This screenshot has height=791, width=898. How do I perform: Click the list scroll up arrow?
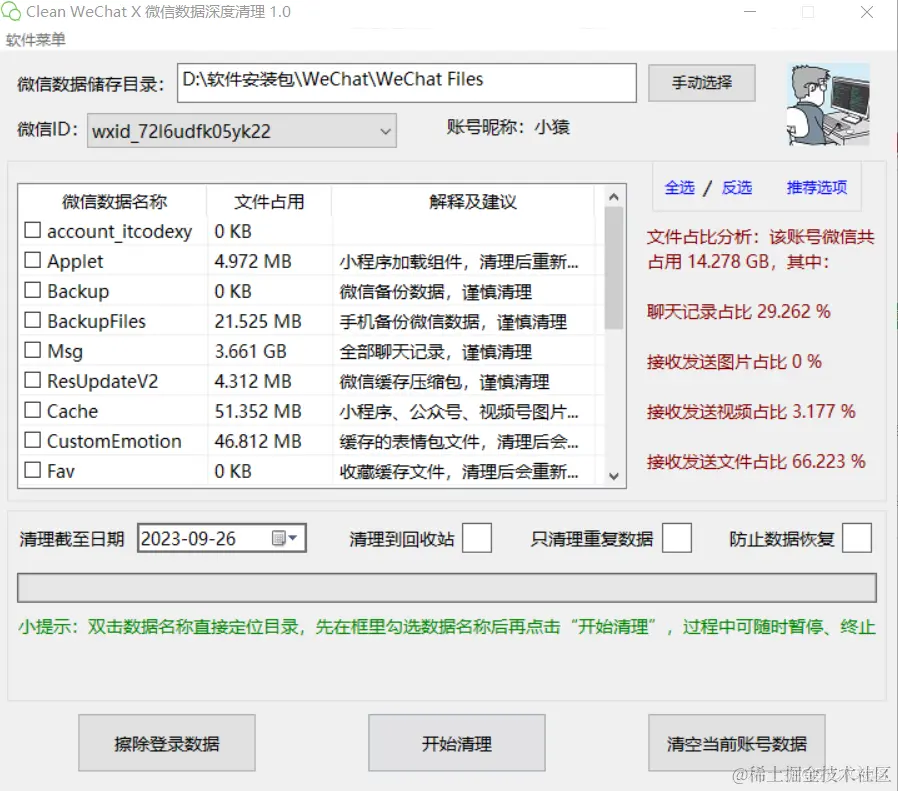pyautogui.click(x=614, y=196)
